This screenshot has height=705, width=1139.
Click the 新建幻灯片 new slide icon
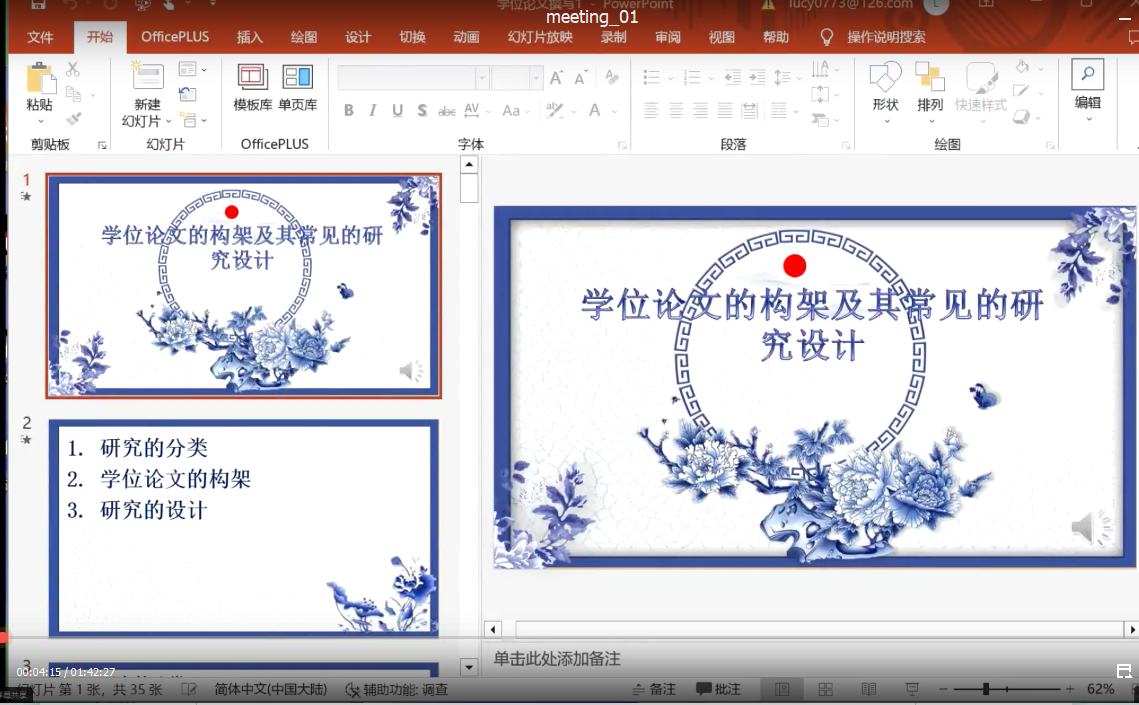point(147,78)
